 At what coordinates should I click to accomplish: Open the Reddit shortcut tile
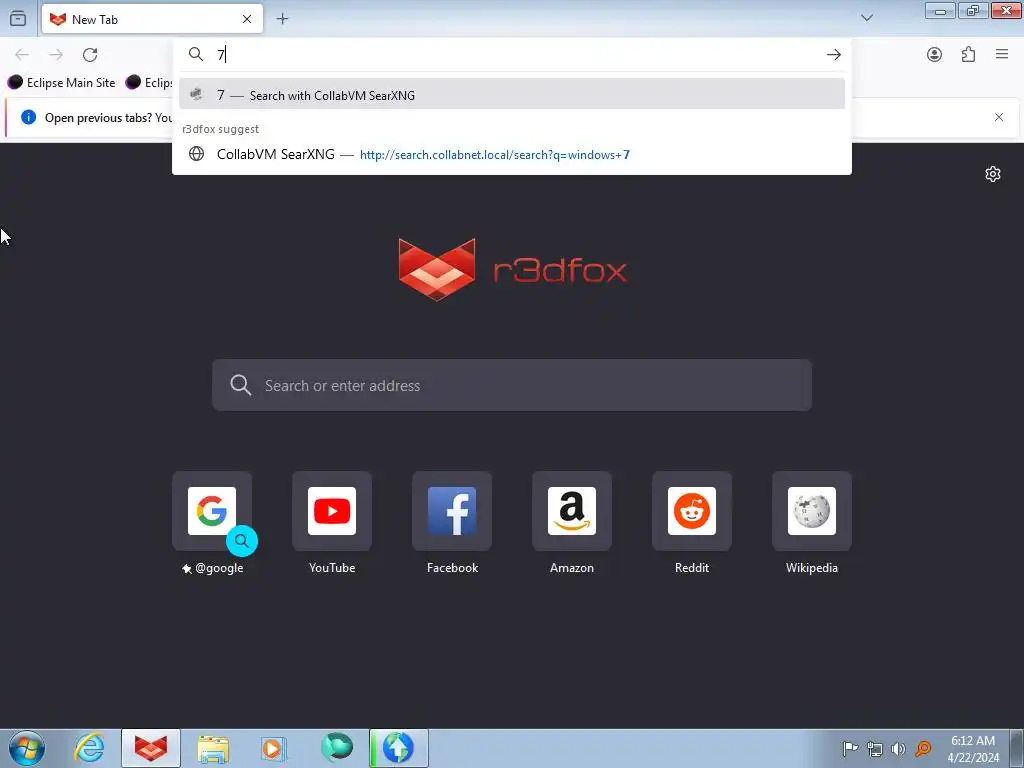pyautogui.click(x=692, y=511)
